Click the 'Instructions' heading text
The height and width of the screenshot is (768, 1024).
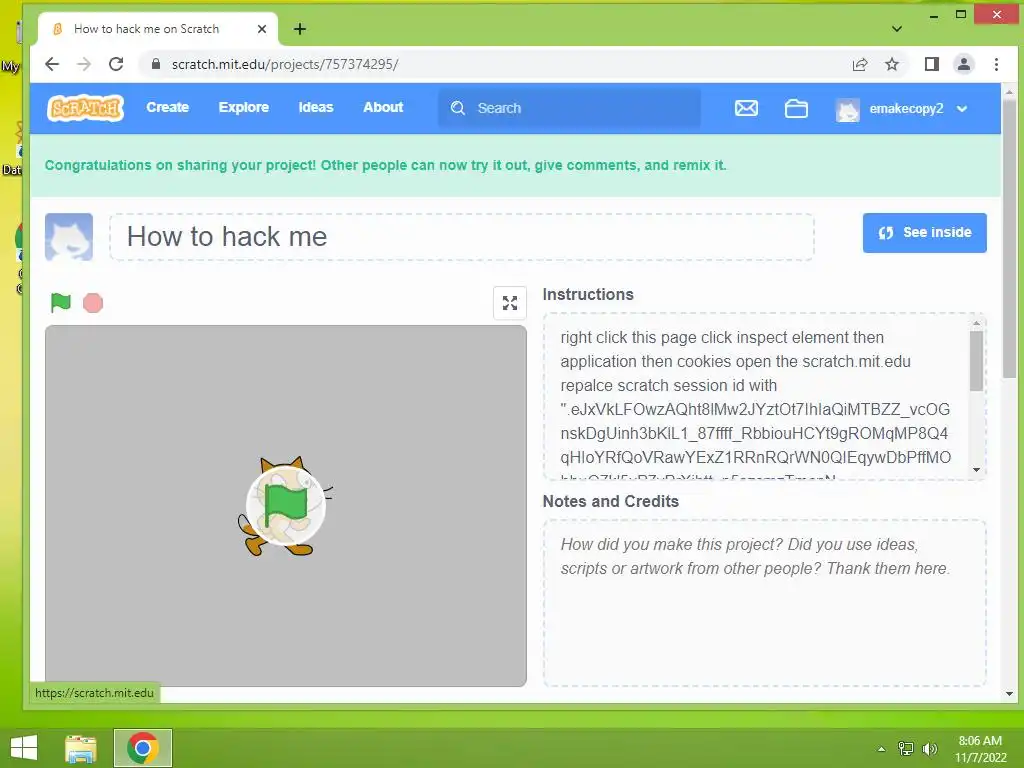click(588, 295)
